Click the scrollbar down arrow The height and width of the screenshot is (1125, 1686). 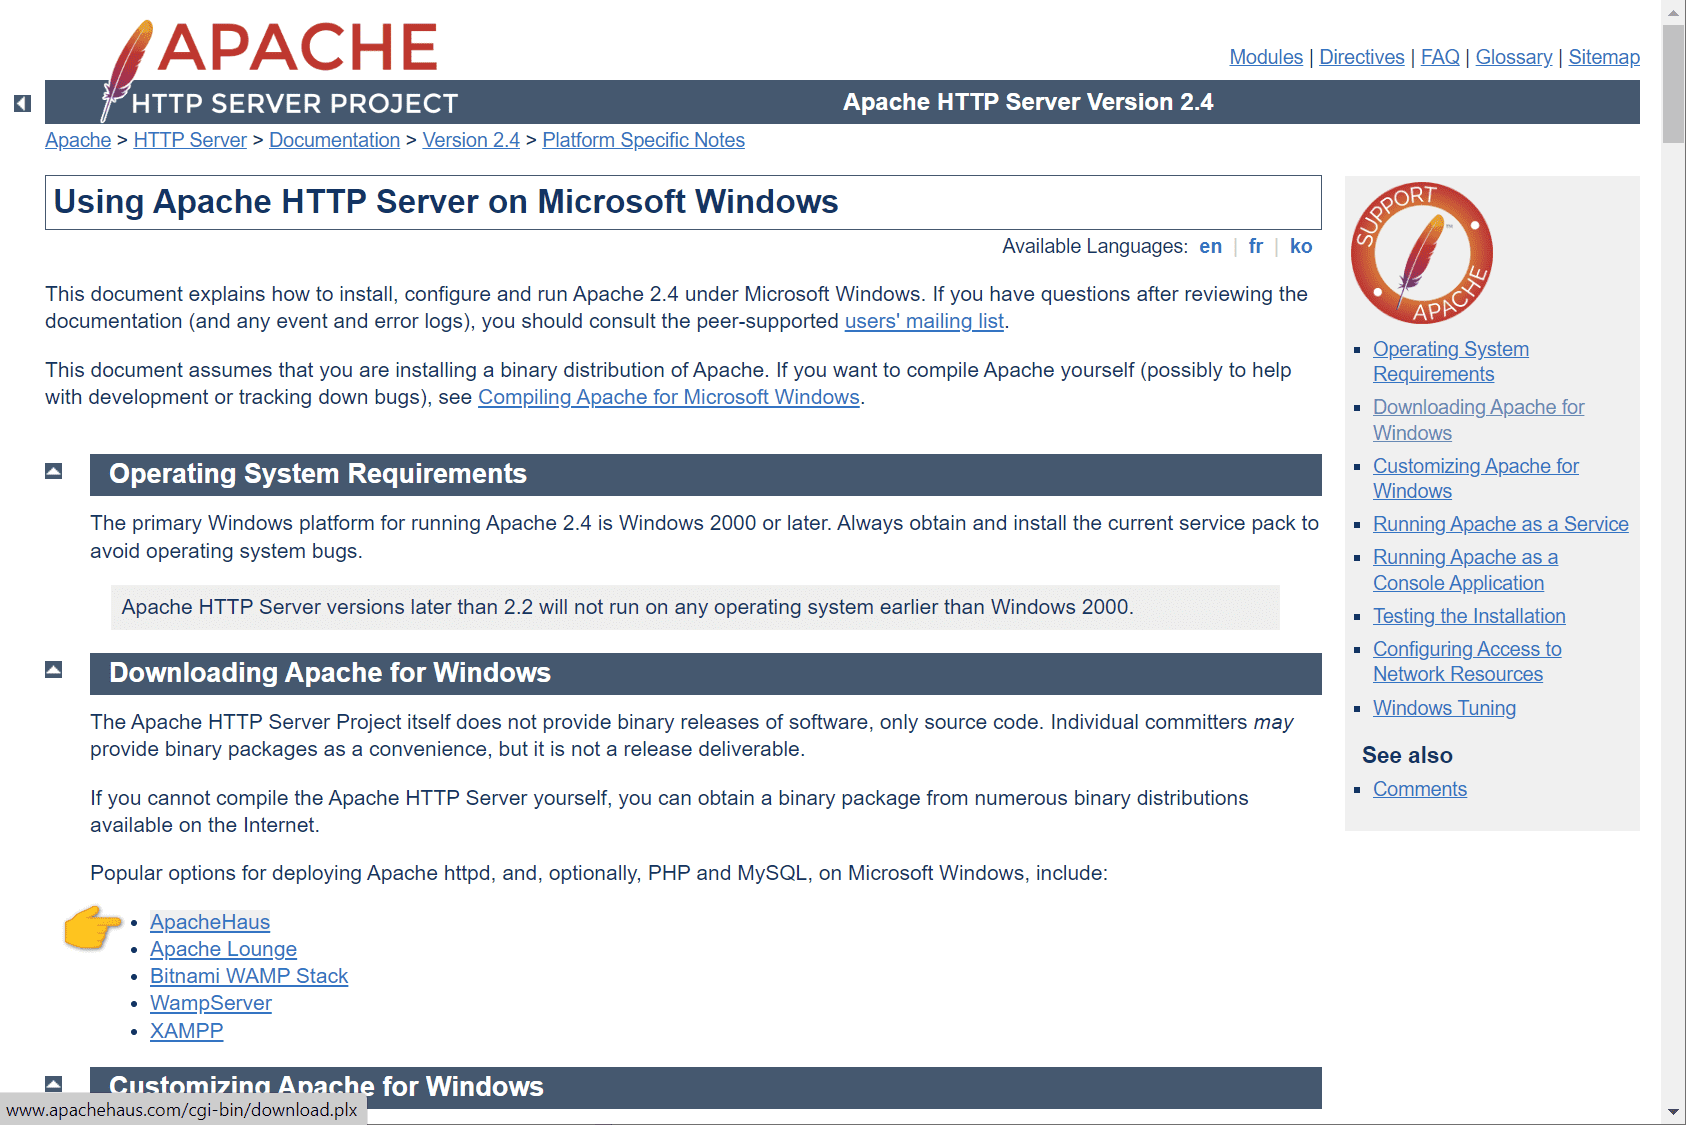point(1673,1112)
